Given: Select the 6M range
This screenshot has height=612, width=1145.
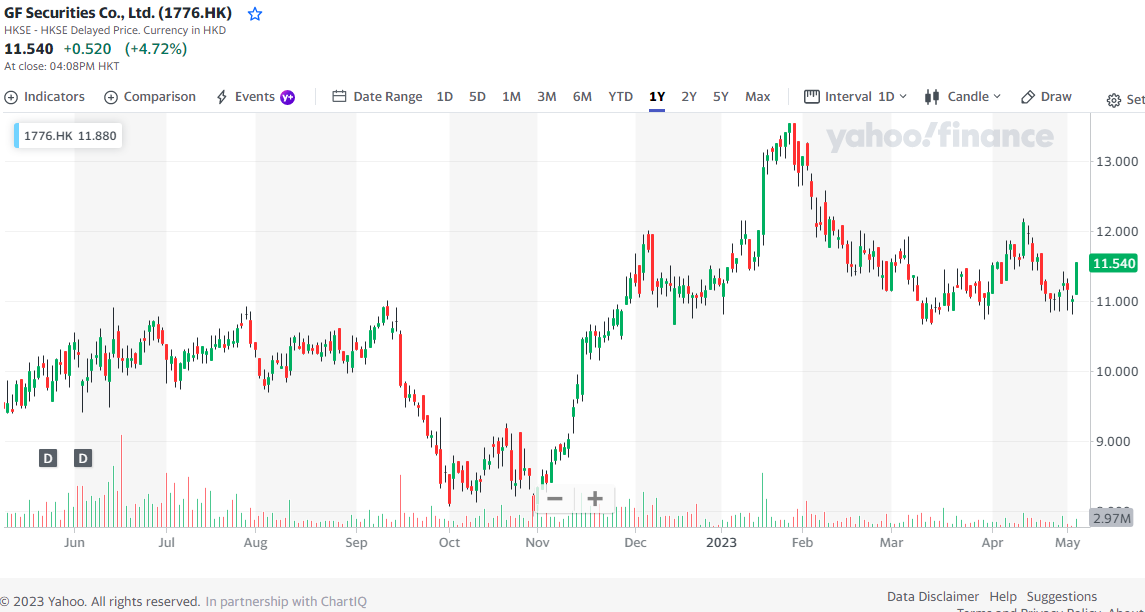Looking at the screenshot, I should pyautogui.click(x=582, y=96).
